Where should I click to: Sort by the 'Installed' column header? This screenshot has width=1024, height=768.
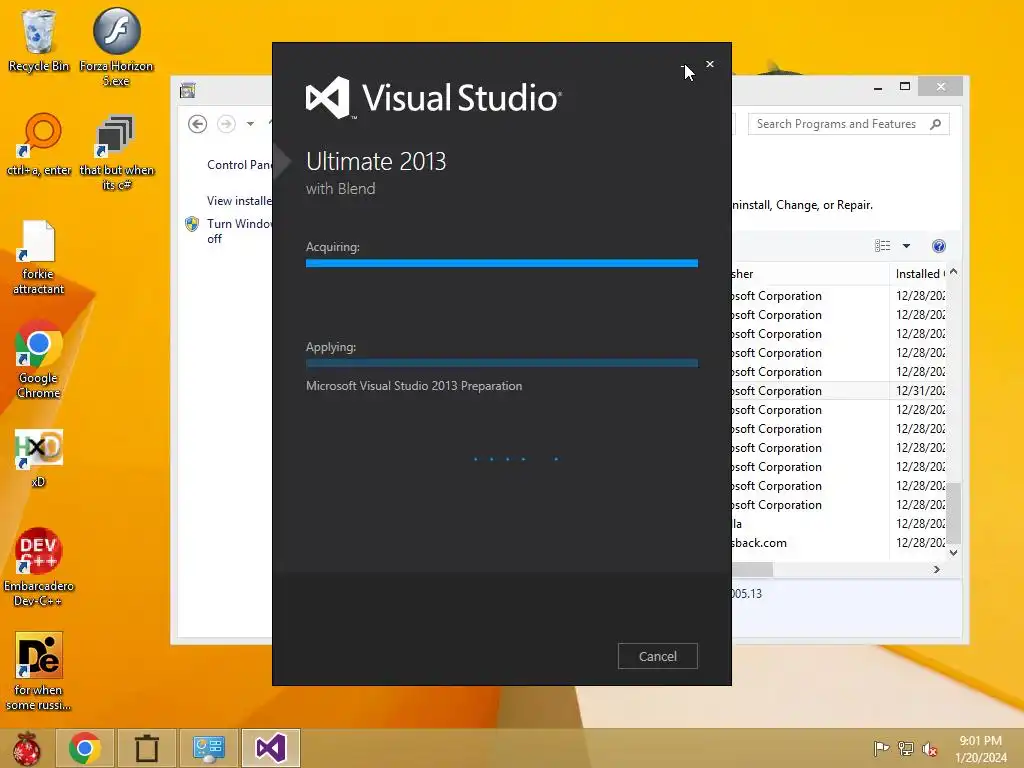coord(918,274)
